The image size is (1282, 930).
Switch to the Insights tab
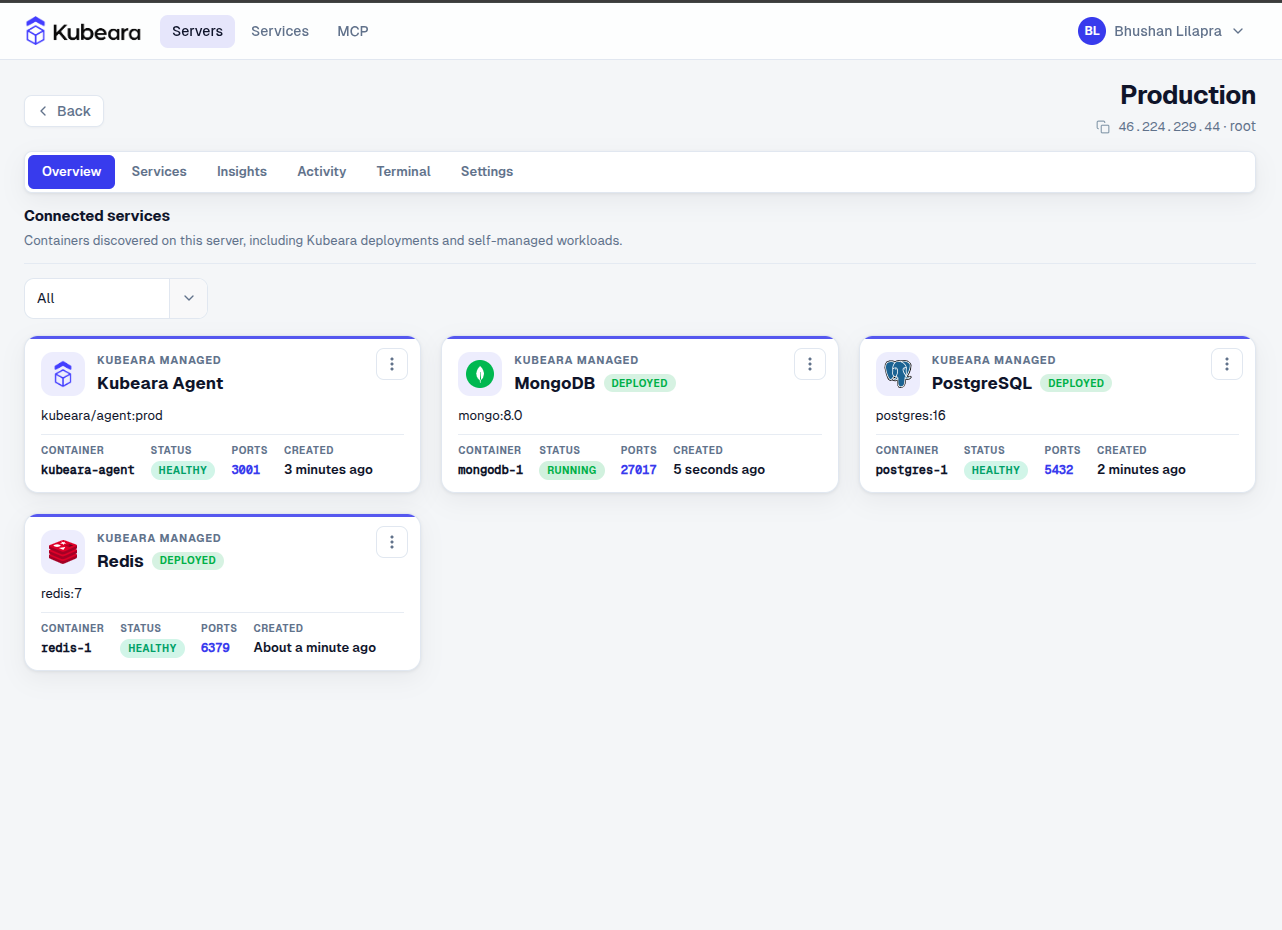point(242,172)
